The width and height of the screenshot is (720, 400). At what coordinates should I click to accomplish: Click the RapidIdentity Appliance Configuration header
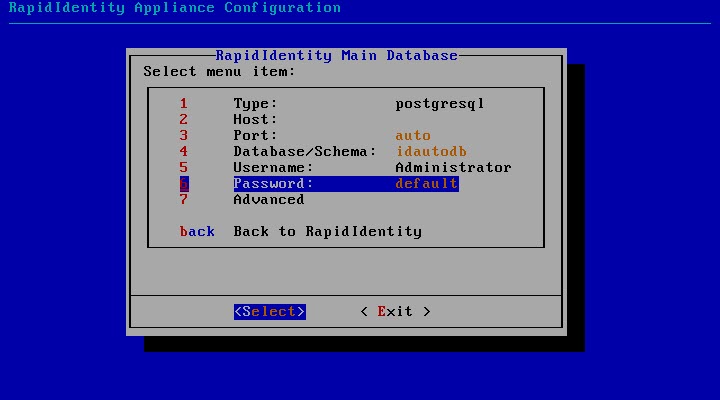175,8
